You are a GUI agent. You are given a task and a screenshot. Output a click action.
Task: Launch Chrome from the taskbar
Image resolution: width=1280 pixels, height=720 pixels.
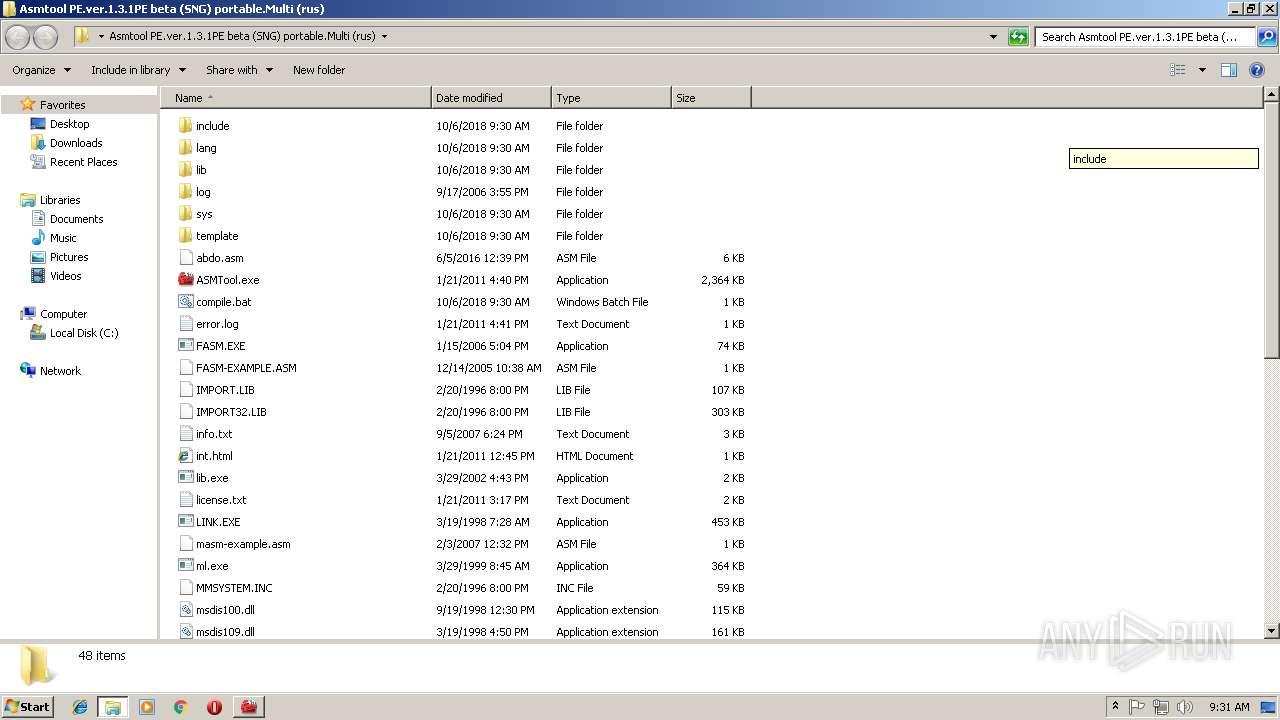tap(180, 707)
